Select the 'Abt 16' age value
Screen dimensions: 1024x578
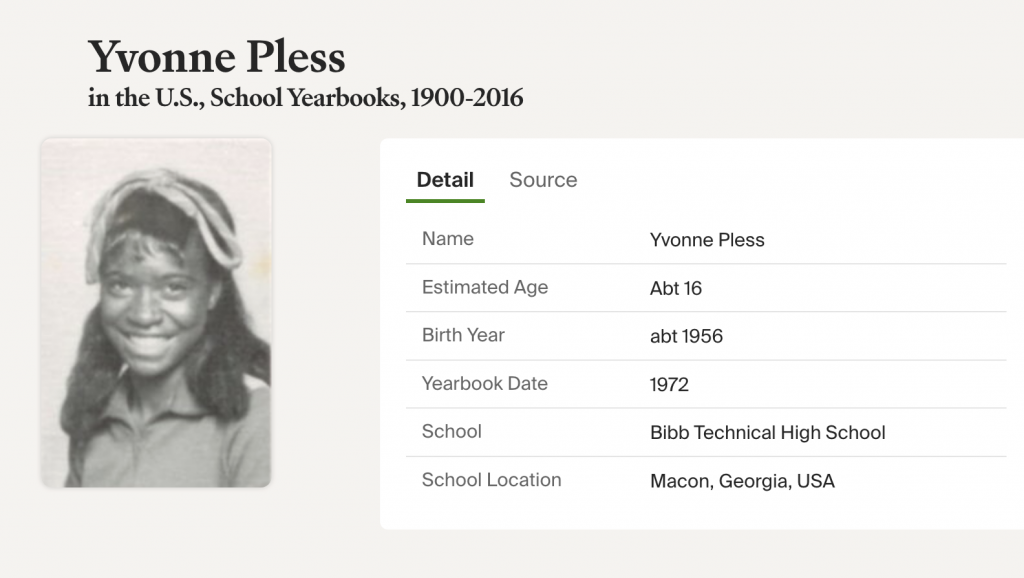click(x=676, y=288)
